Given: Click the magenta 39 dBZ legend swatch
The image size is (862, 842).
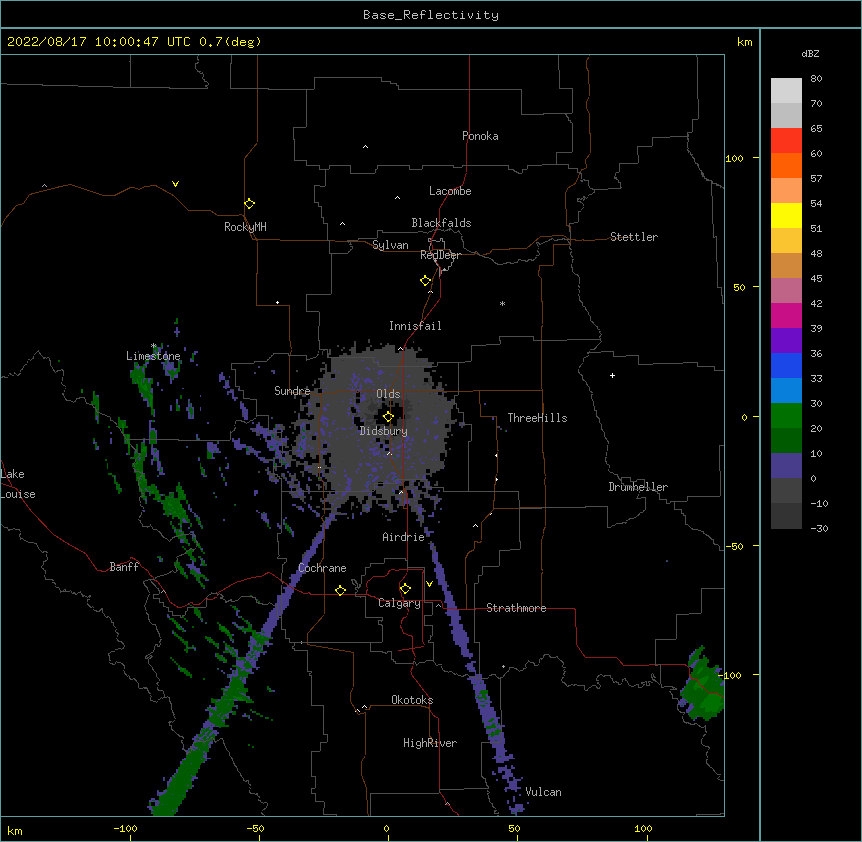Looking at the screenshot, I should pyautogui.click(x=786, y=315).
